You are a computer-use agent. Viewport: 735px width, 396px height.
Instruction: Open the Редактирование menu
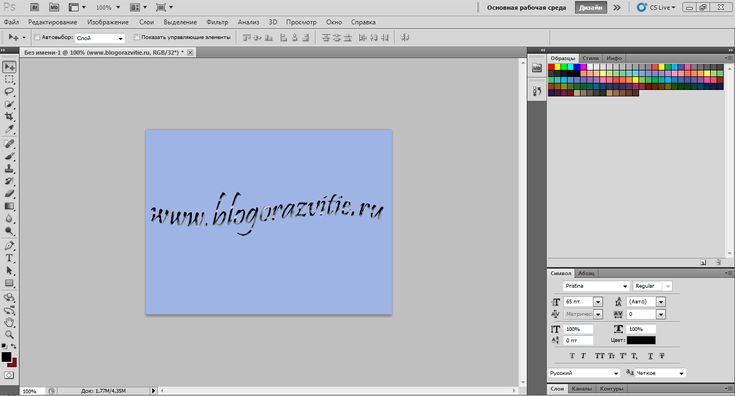point(52,22)
